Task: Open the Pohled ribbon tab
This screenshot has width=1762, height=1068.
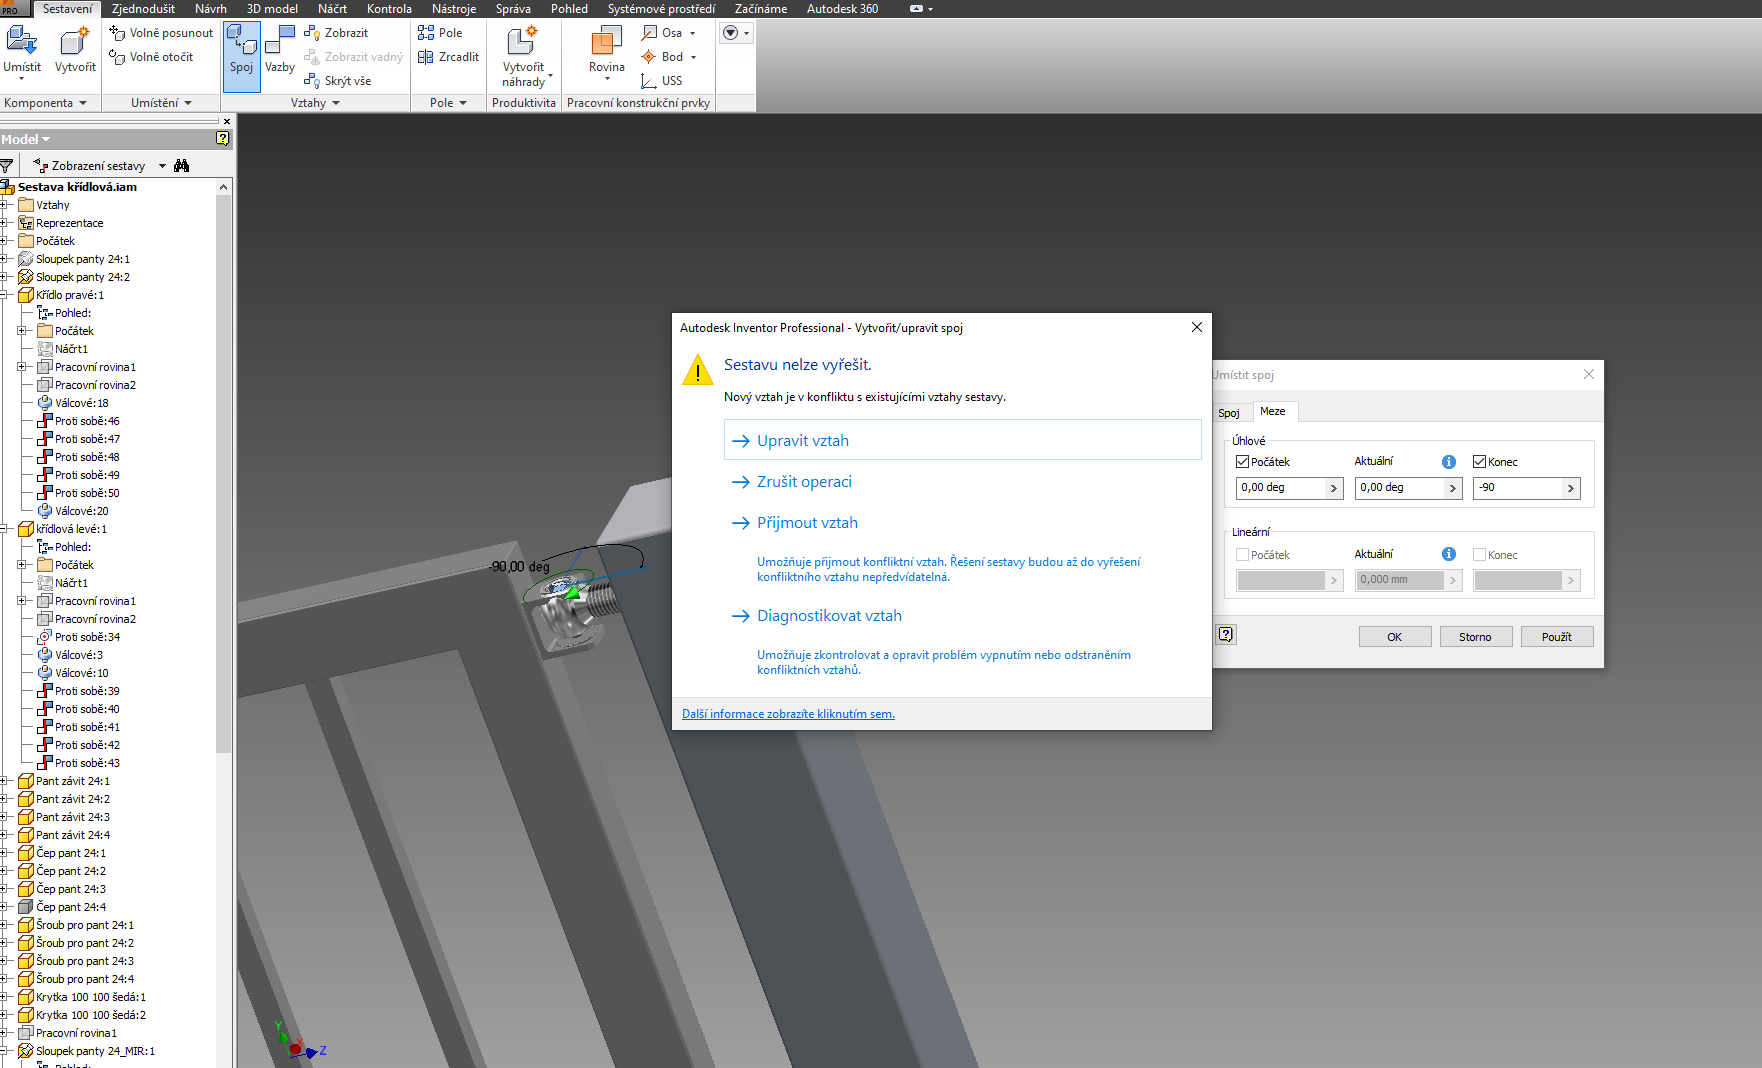Action: [569, 8]
